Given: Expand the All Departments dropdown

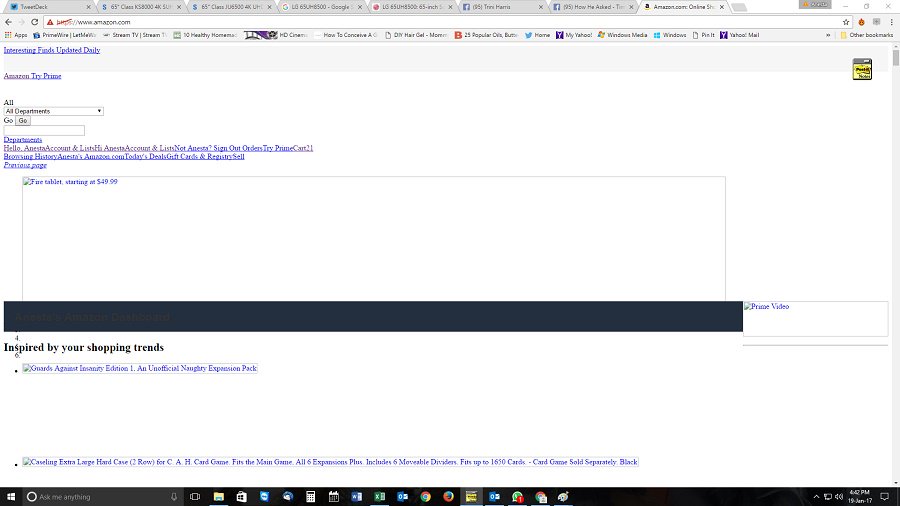Looking at the screenshot, I should point(53,111).
